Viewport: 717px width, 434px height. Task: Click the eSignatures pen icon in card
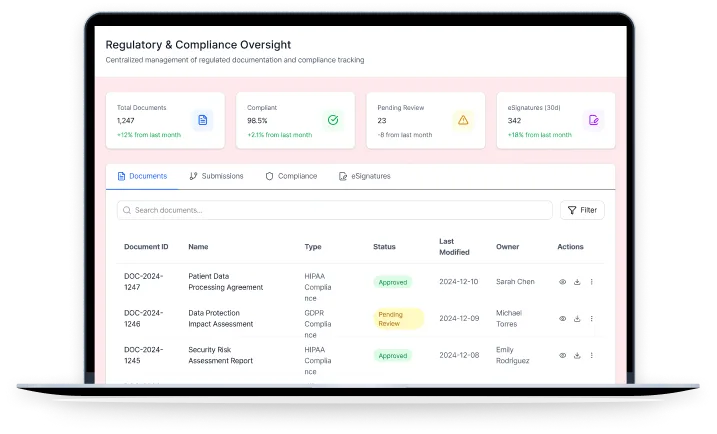tap(593, 120)
